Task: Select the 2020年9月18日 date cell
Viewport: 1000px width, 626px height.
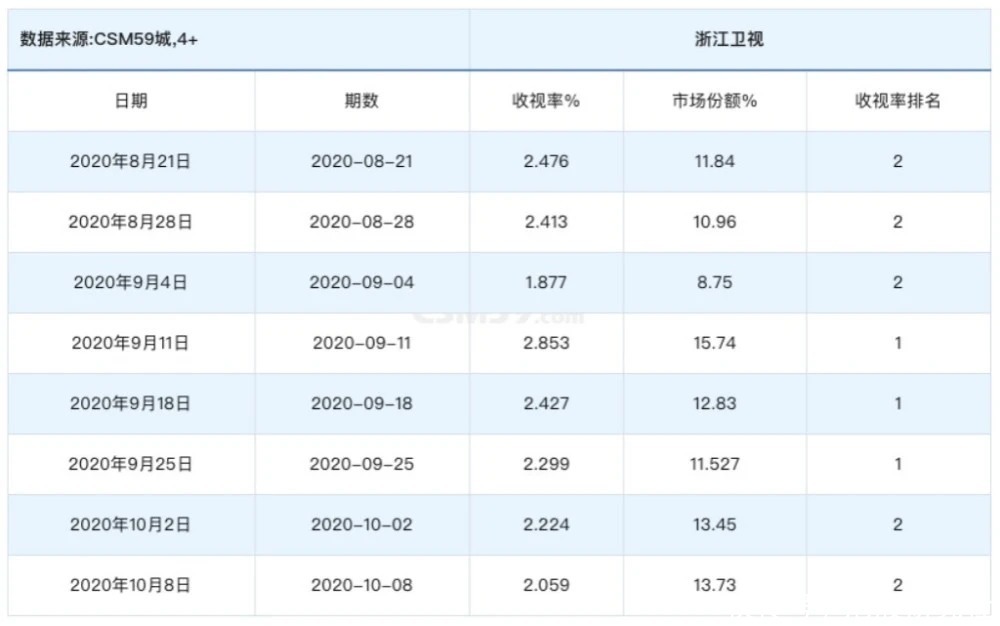Action: click(x=130, y=404)
